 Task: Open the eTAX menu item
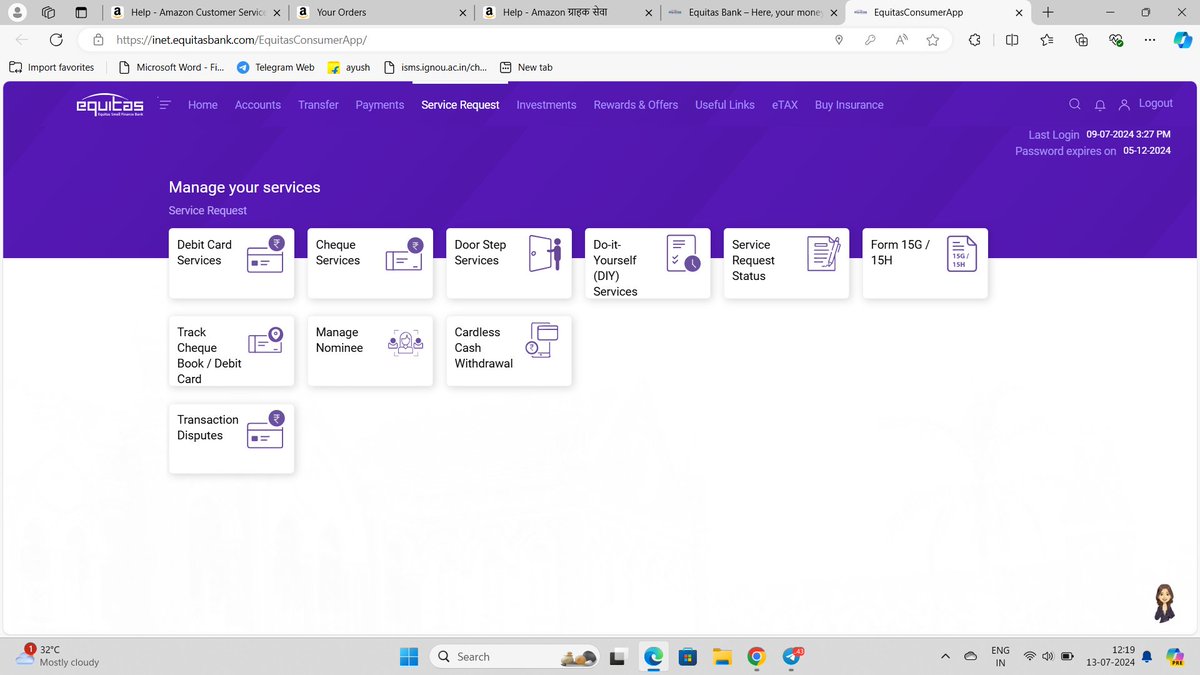point(785,105)
